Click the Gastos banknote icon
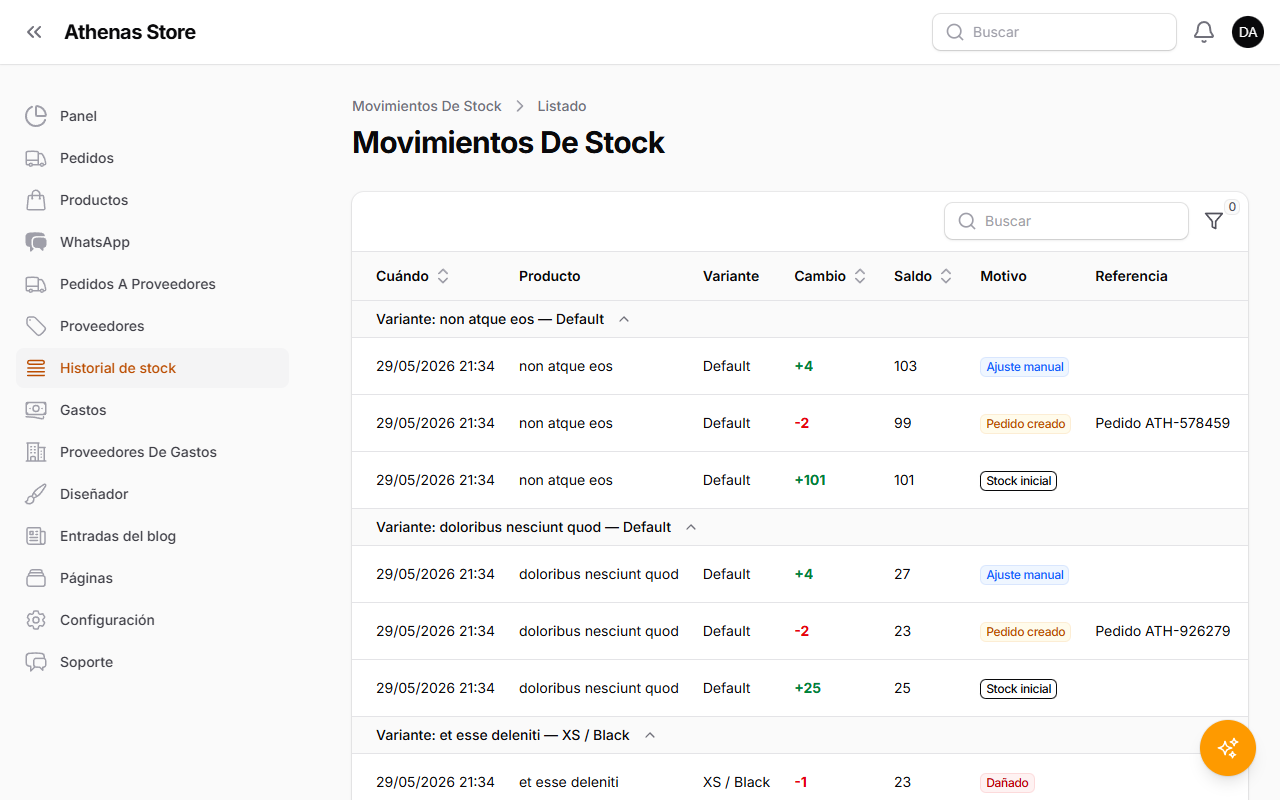The width and height of the screenshot is (1280, 800). [x=36, y=410]
